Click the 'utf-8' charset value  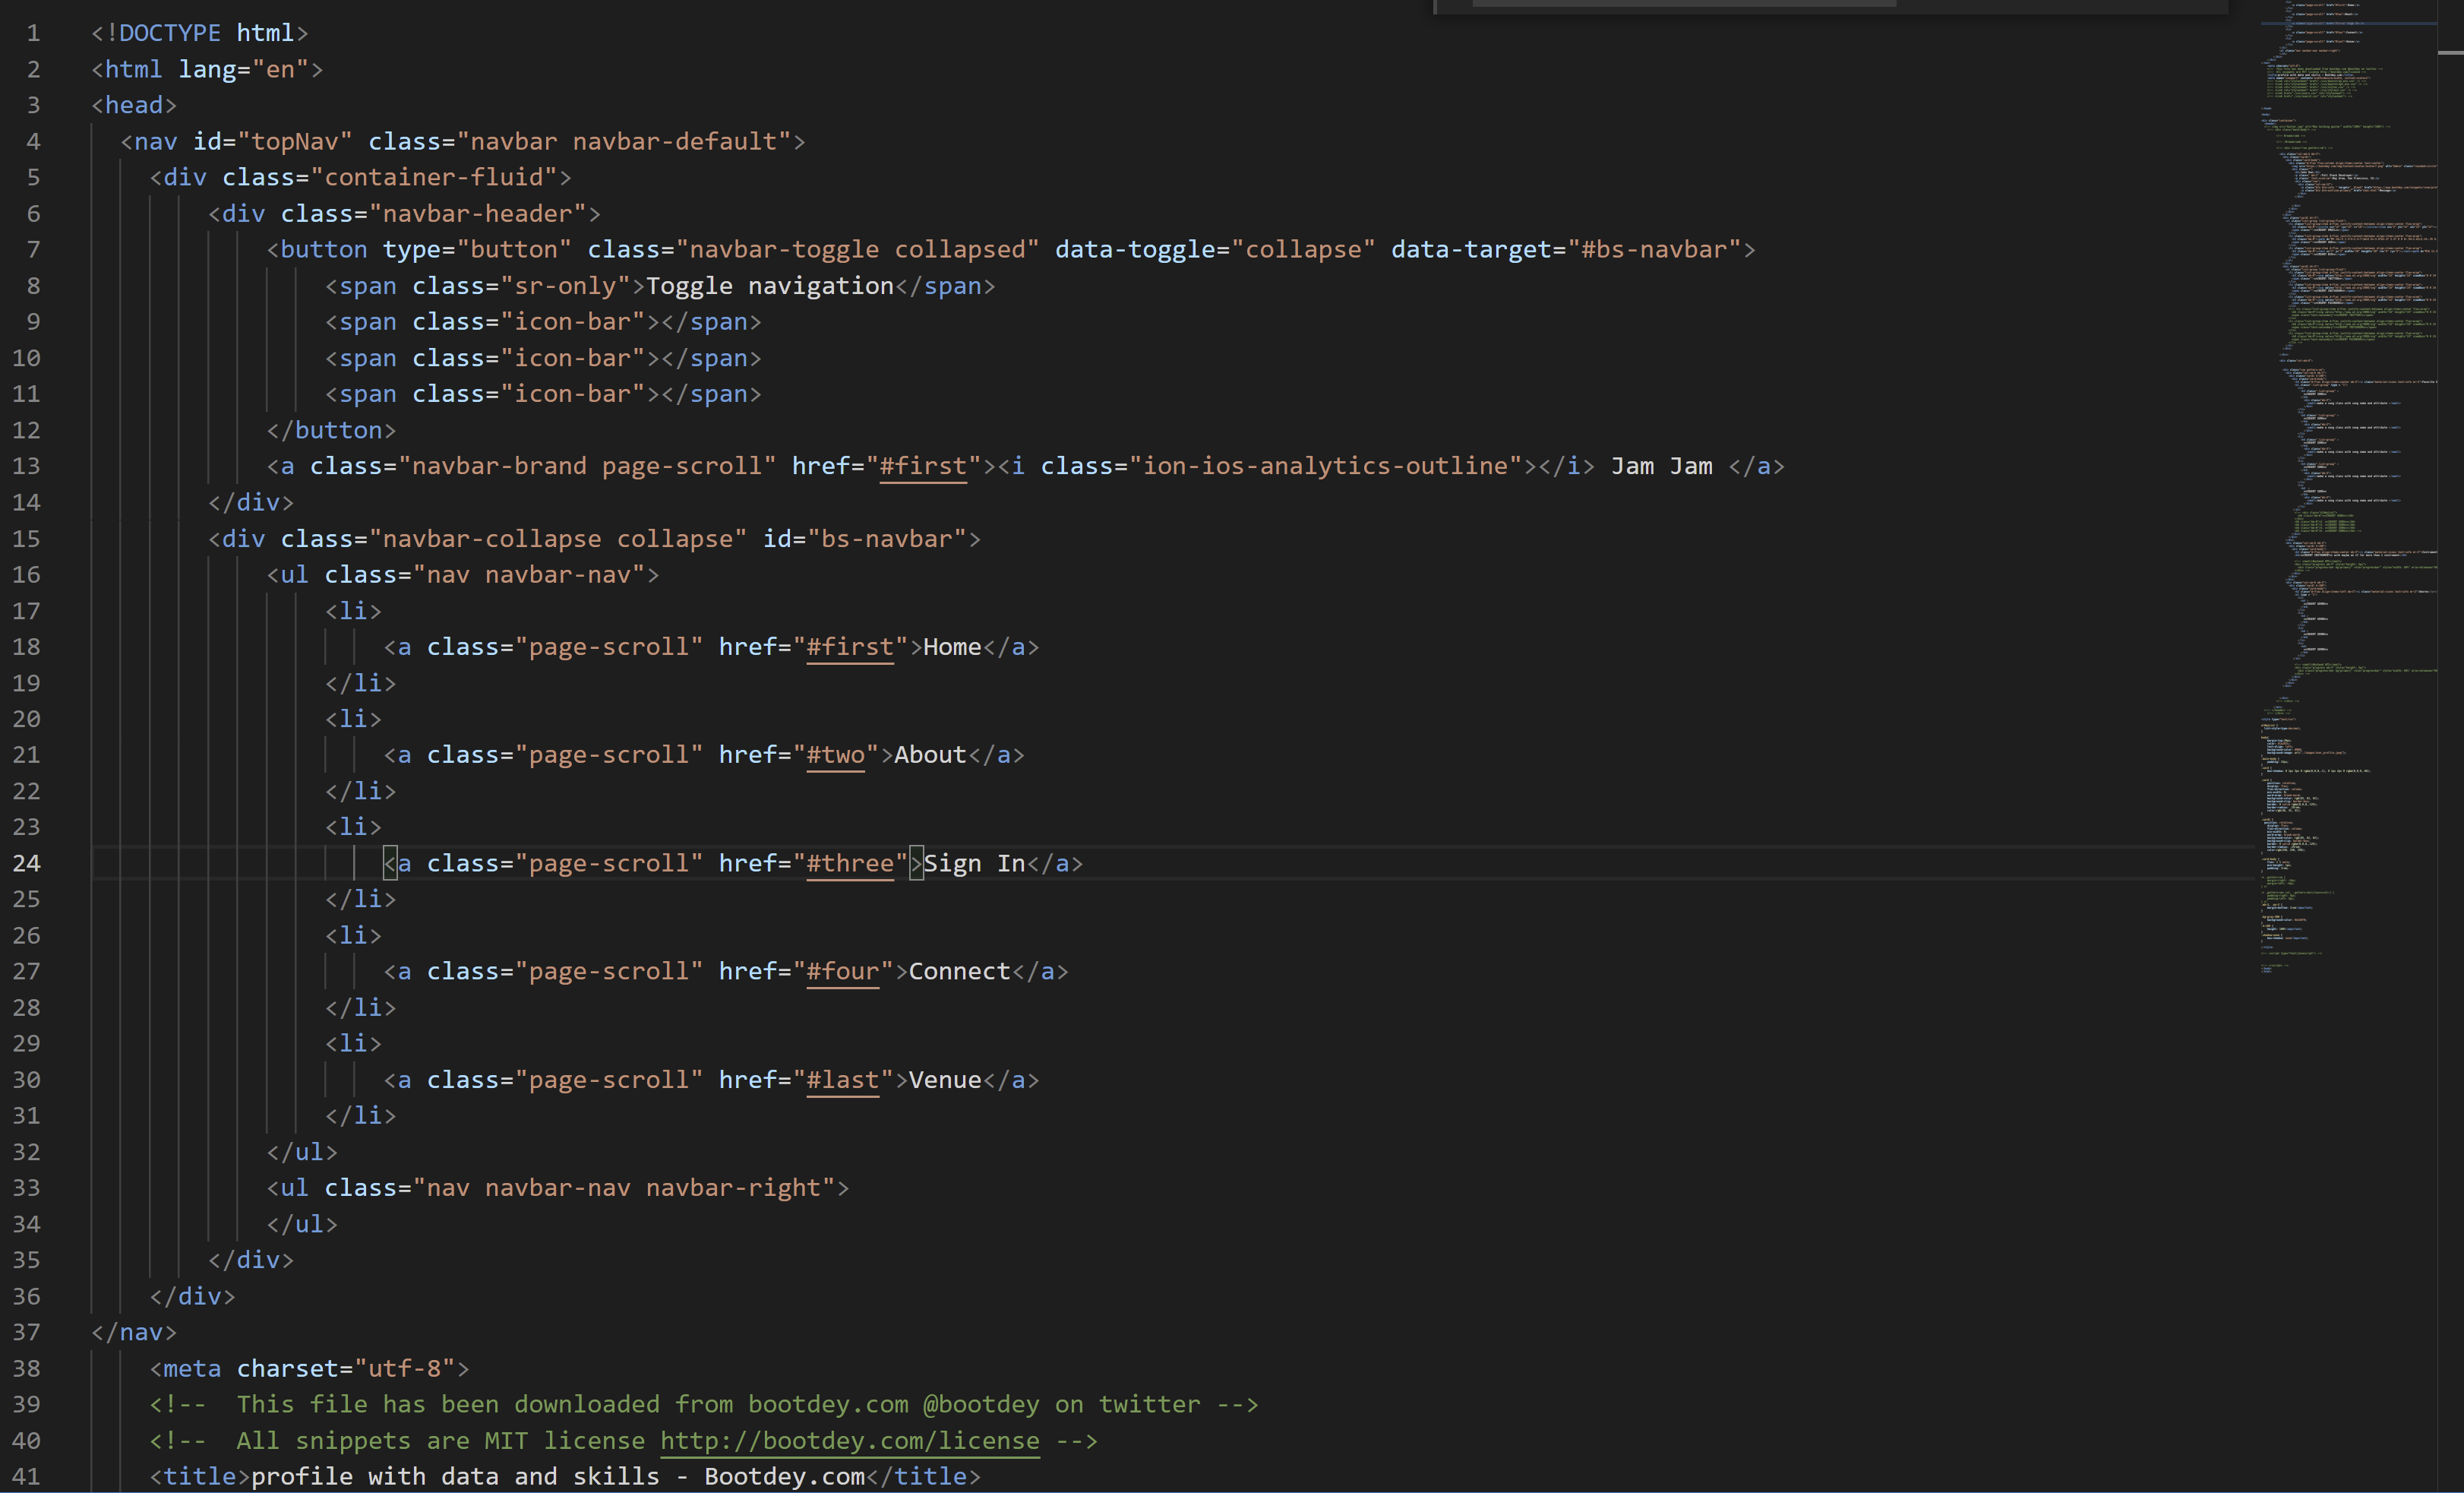pyautogui.click(x=404, y=1368)
